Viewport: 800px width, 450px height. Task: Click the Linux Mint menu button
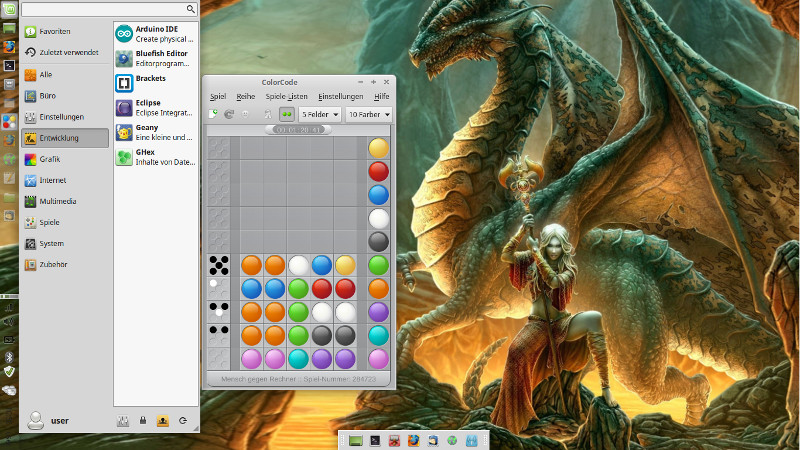9,9
